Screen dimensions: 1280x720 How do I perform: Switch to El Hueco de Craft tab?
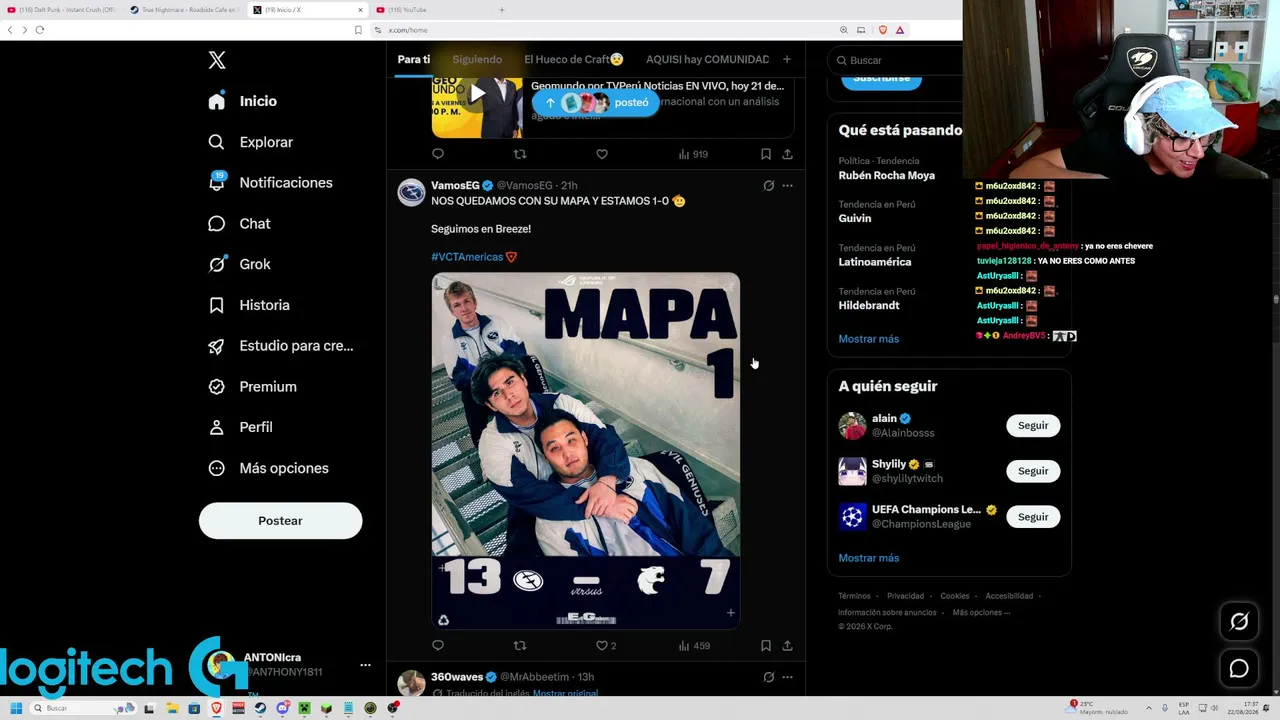(574, 60)
